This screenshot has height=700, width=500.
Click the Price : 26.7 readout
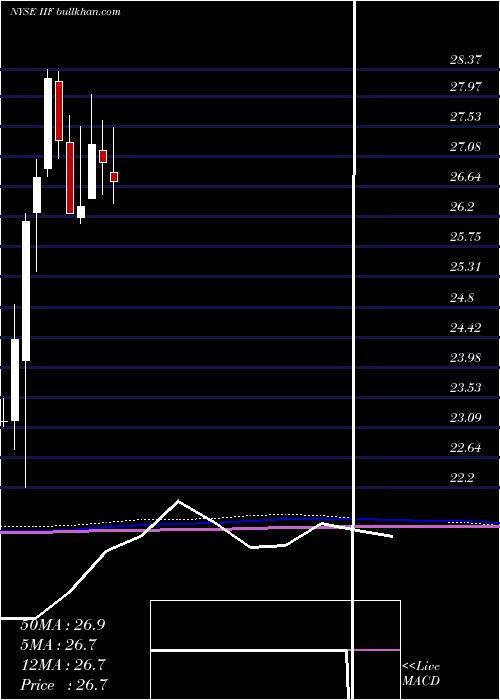[64, 685]
